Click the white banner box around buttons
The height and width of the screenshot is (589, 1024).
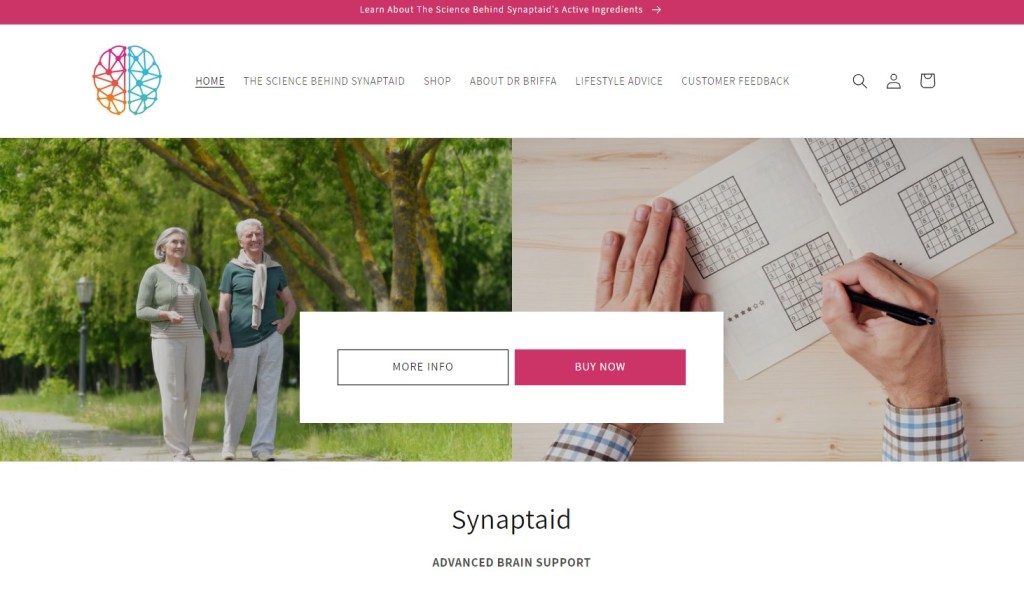pos(511,405)
